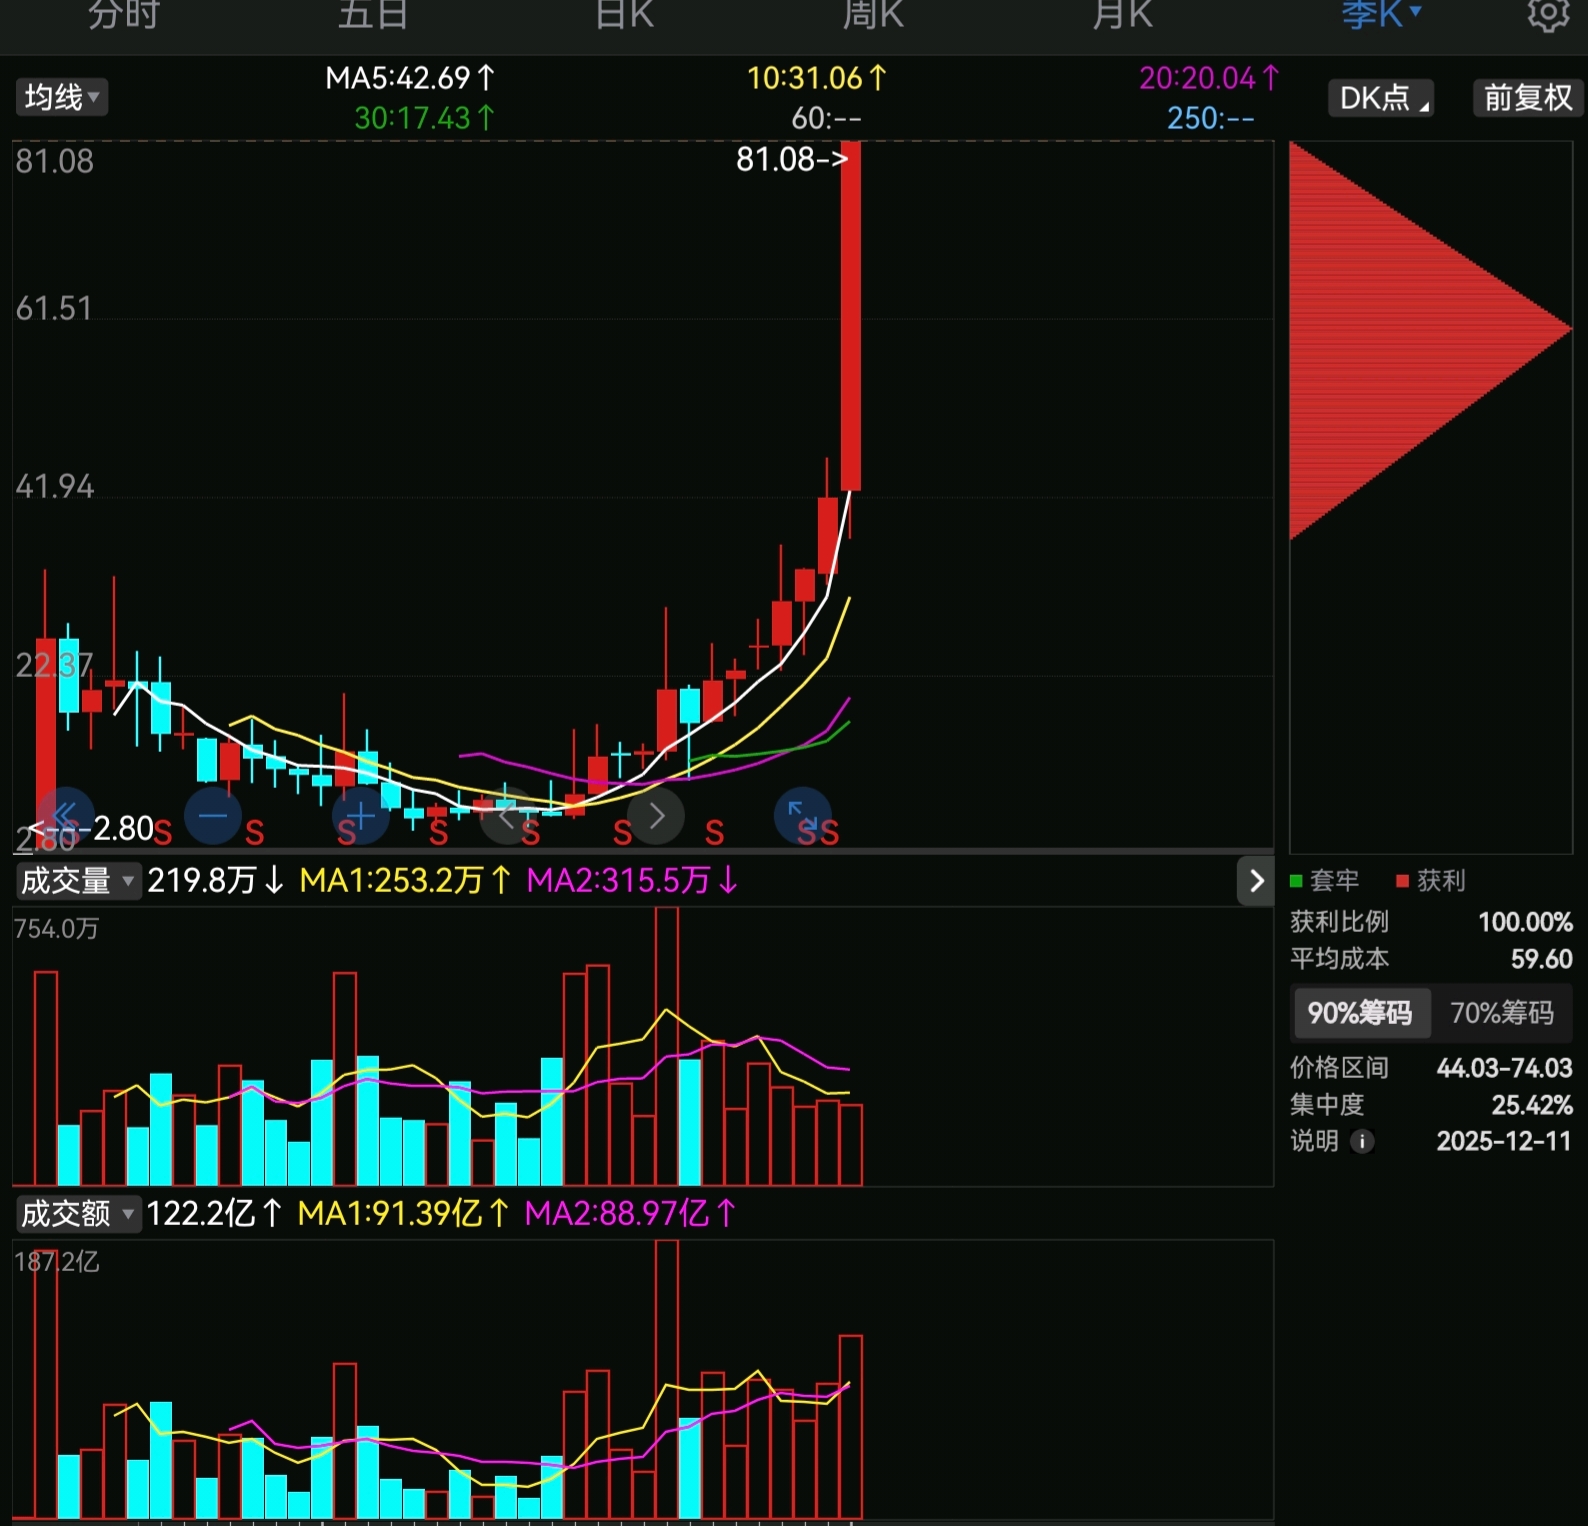The height and width of the screenshot is (1526, 1588).
Task: Select the 70%筹码 option
Action: click(1502, 1013)
